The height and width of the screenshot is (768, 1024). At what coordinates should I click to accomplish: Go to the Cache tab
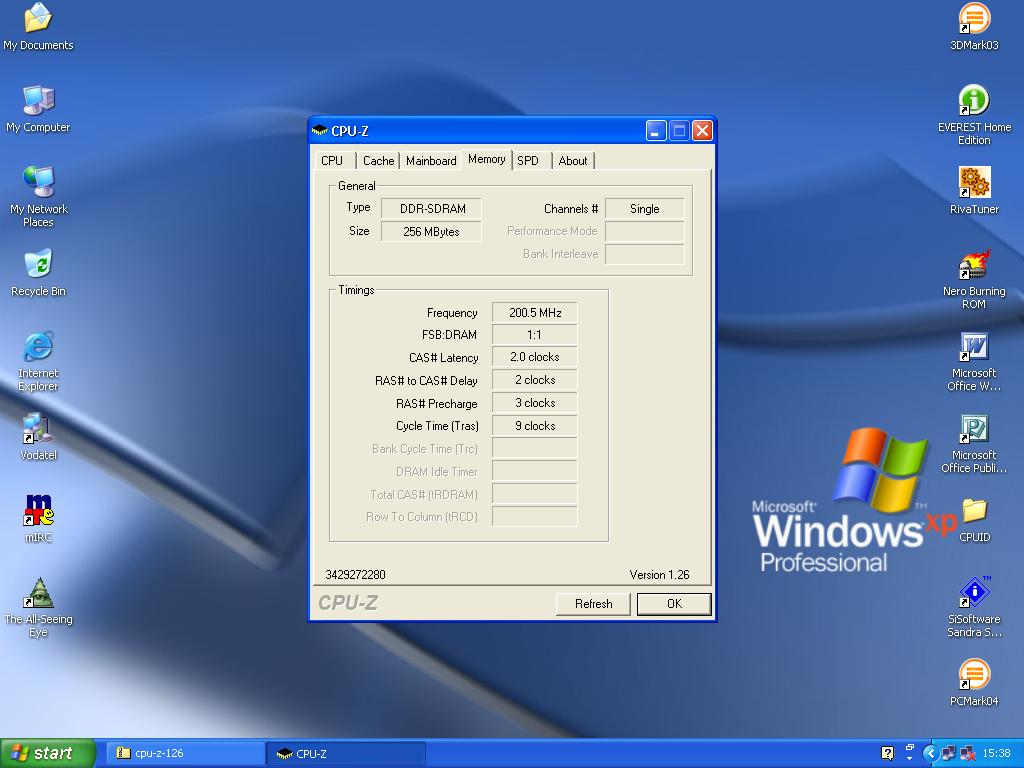pyautogui.click(x=378, y=161)
